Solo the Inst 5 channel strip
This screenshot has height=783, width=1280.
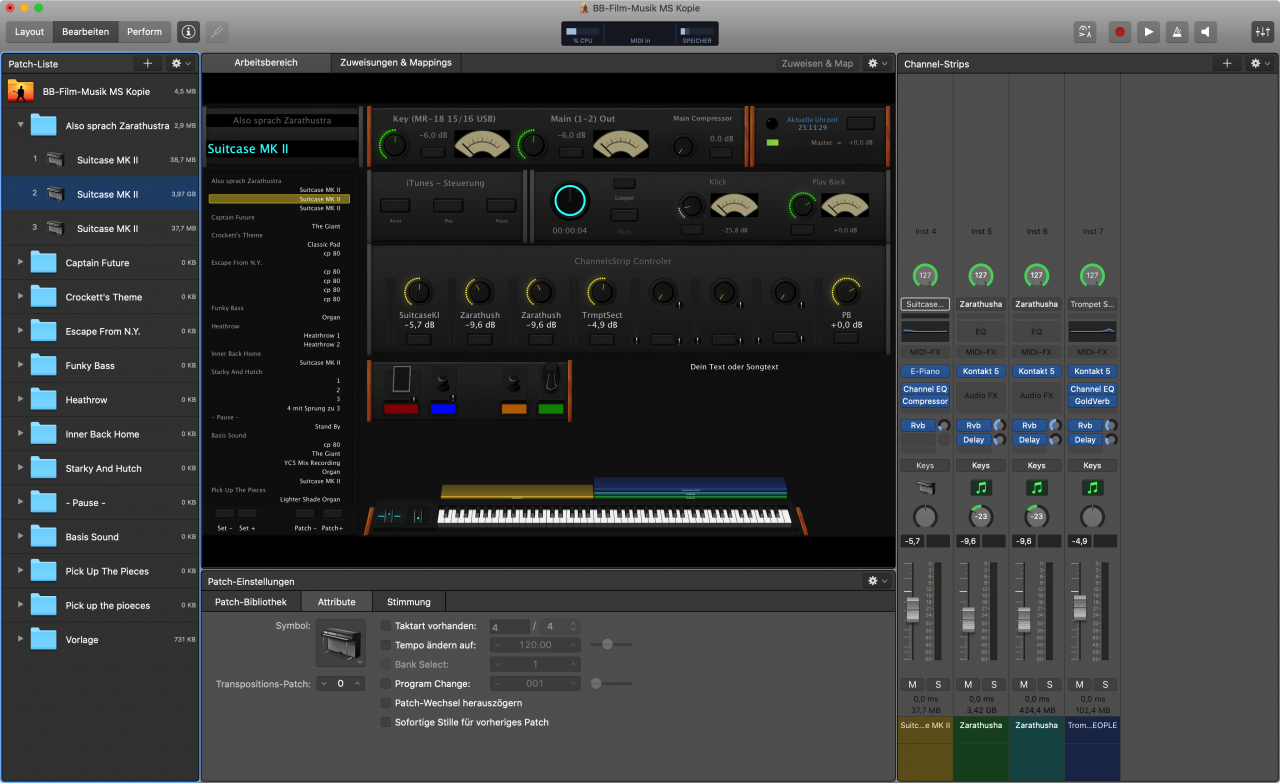pos(994,684)
